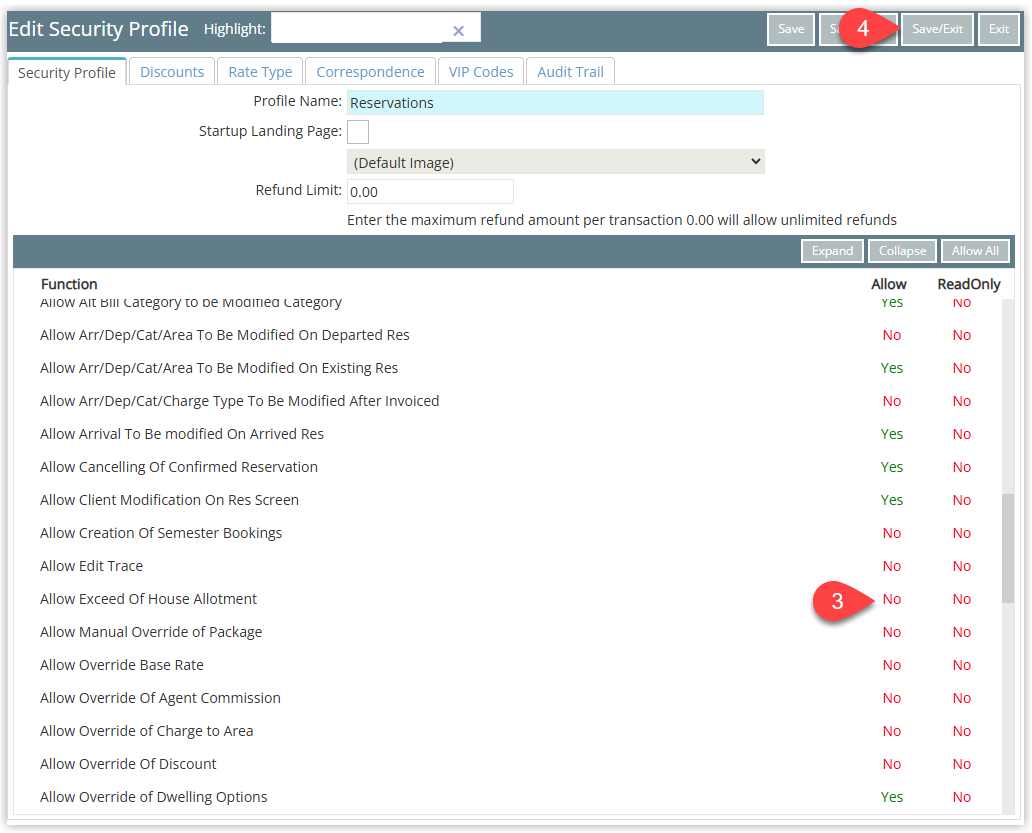
Task: Expand all function groups
Action: pyautogui.click(x=832, y=251)
